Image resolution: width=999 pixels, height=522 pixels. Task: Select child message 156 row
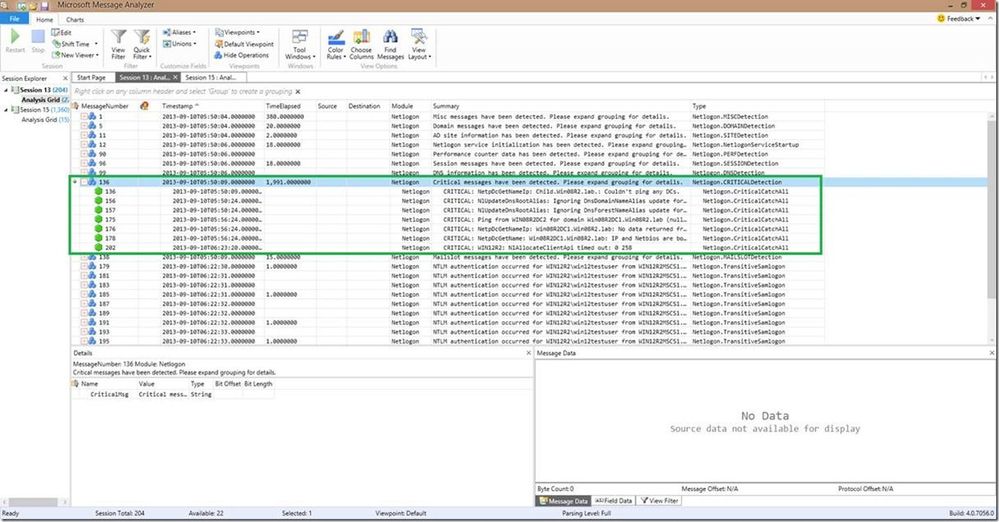point(446,201)
